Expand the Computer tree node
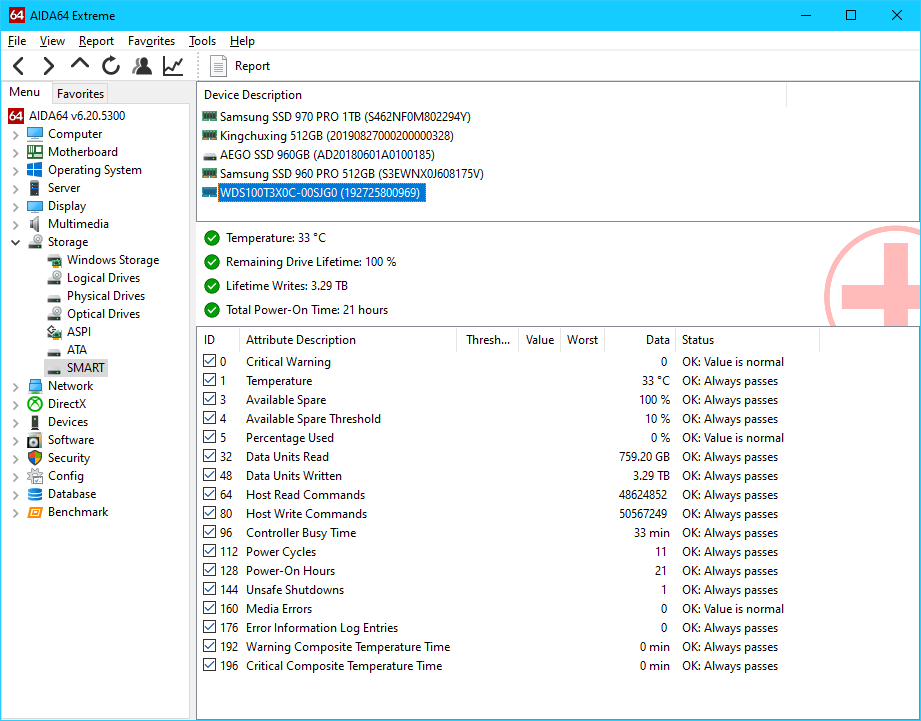 (x=16, y=135)
